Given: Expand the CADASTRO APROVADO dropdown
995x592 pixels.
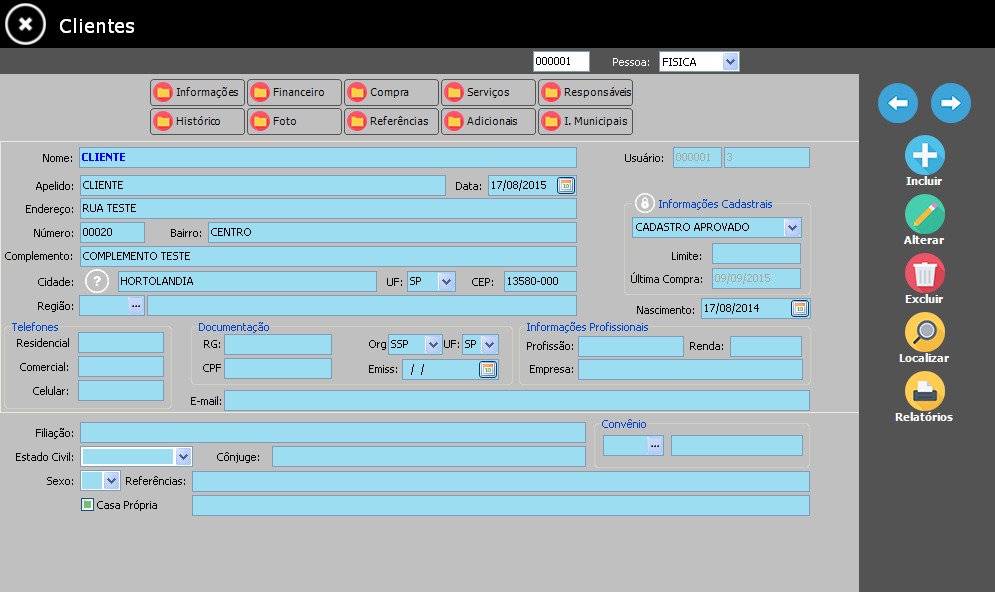Looking at the screenshot, I should click(792, 227).
